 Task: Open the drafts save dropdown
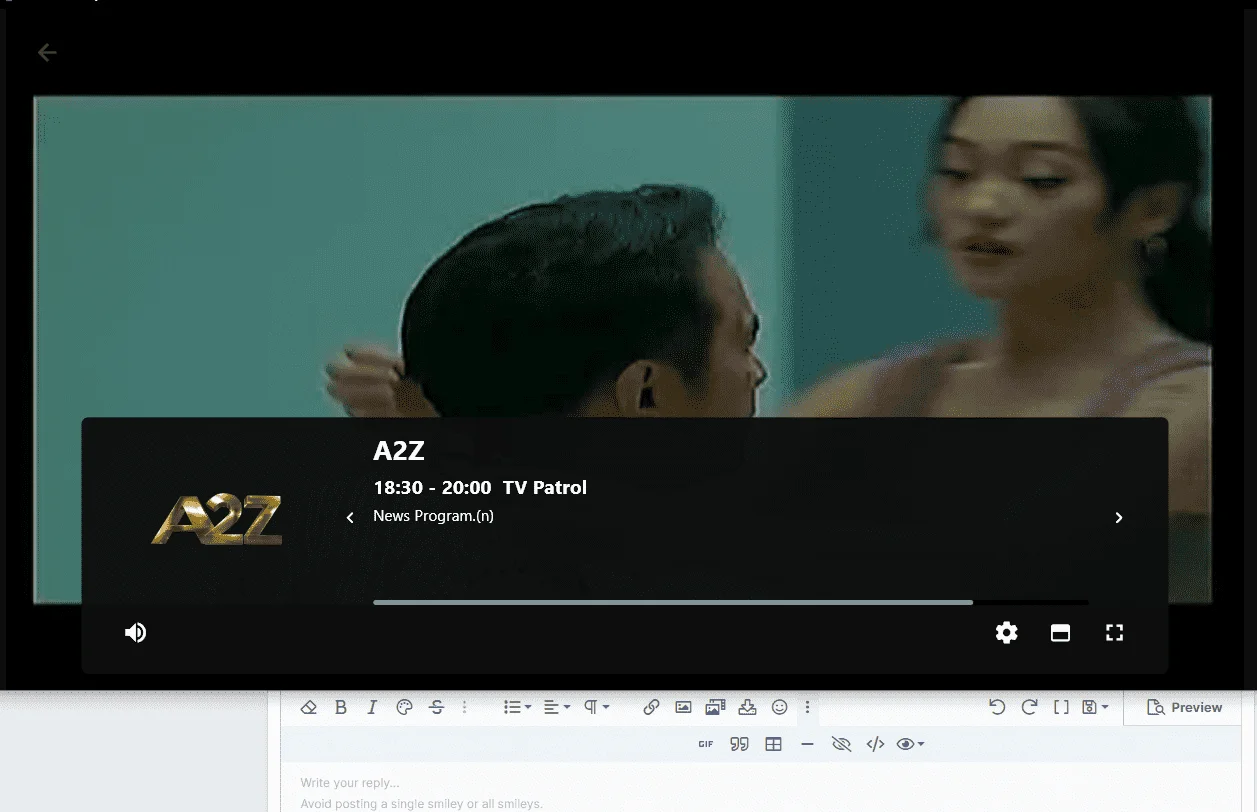tap(1096, 707)
